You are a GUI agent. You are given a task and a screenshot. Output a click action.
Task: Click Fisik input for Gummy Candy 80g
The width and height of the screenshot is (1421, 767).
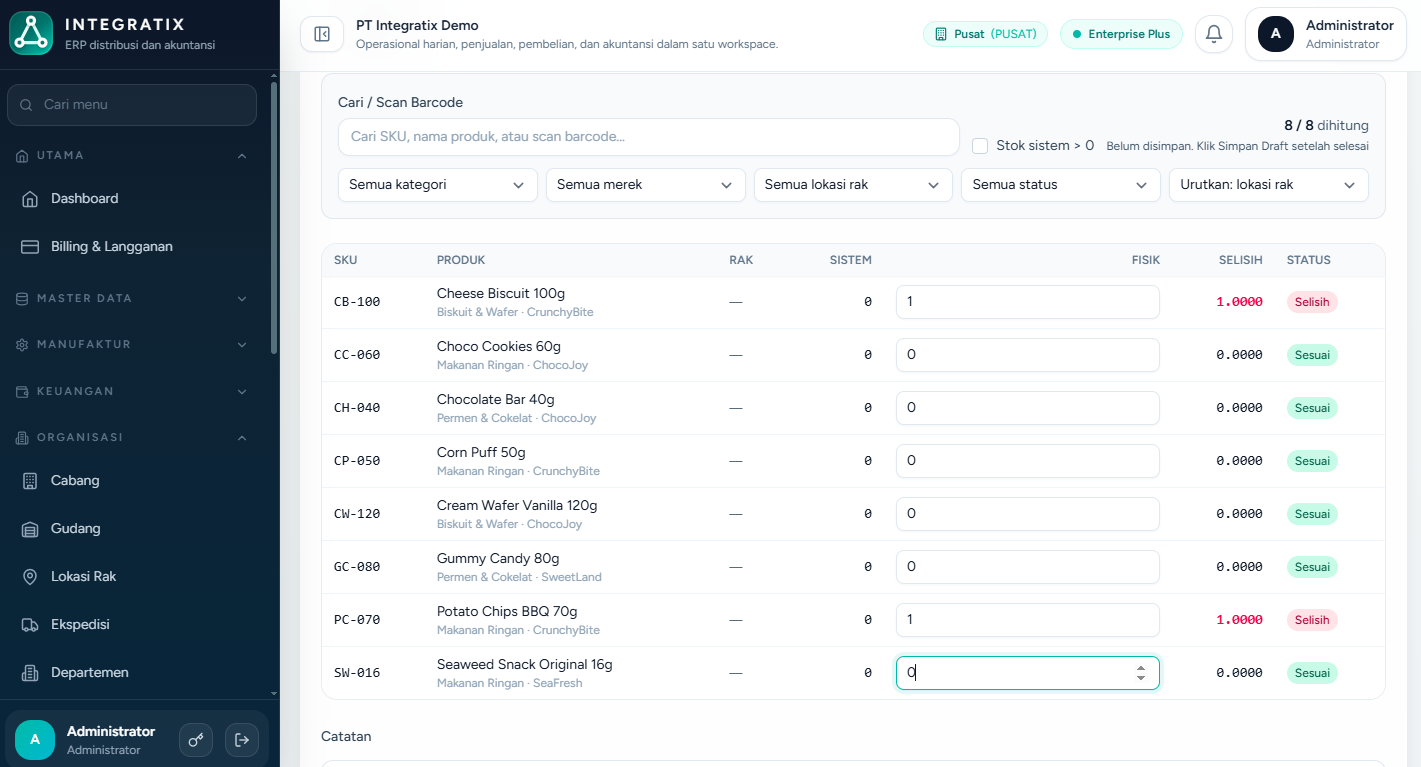pos(1028,567)
